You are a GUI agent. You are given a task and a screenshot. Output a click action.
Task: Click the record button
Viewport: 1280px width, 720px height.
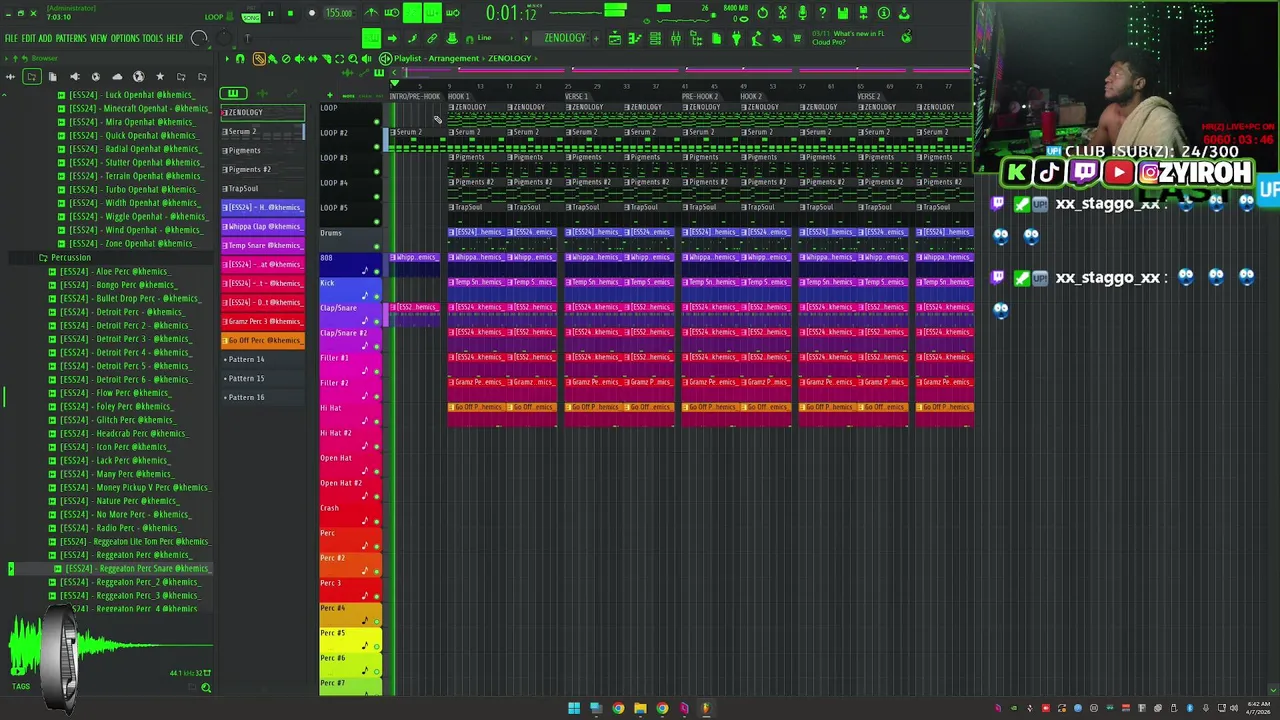(311, 13)
